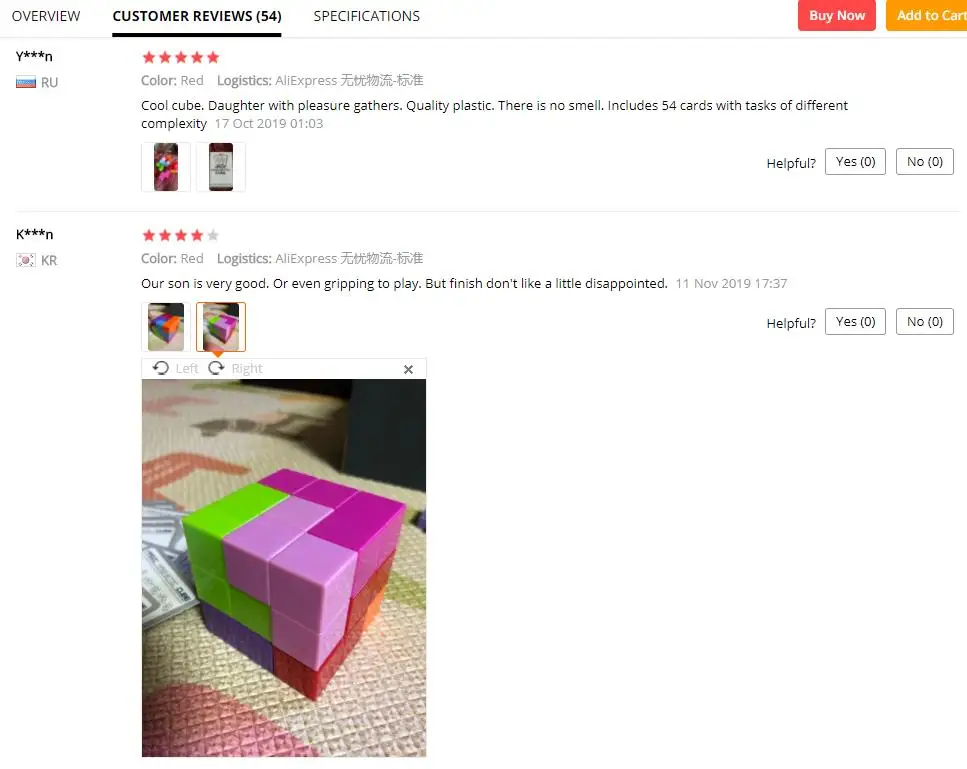Rotate the review photo left

[175, 368]
